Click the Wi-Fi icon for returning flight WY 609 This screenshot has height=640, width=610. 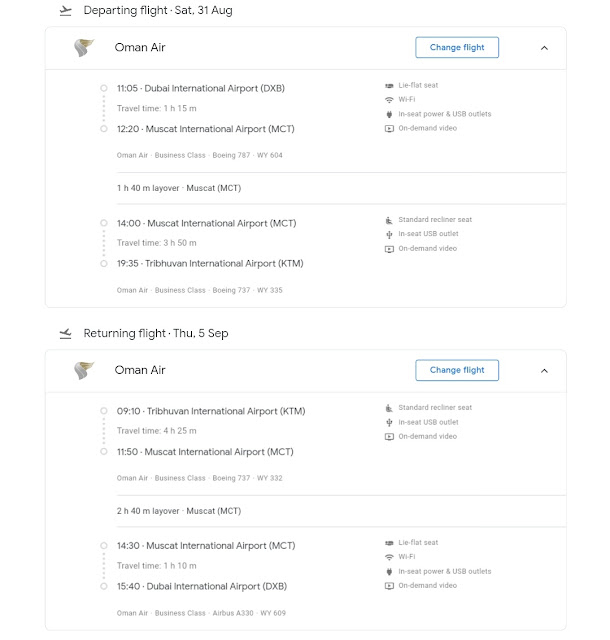389,557
